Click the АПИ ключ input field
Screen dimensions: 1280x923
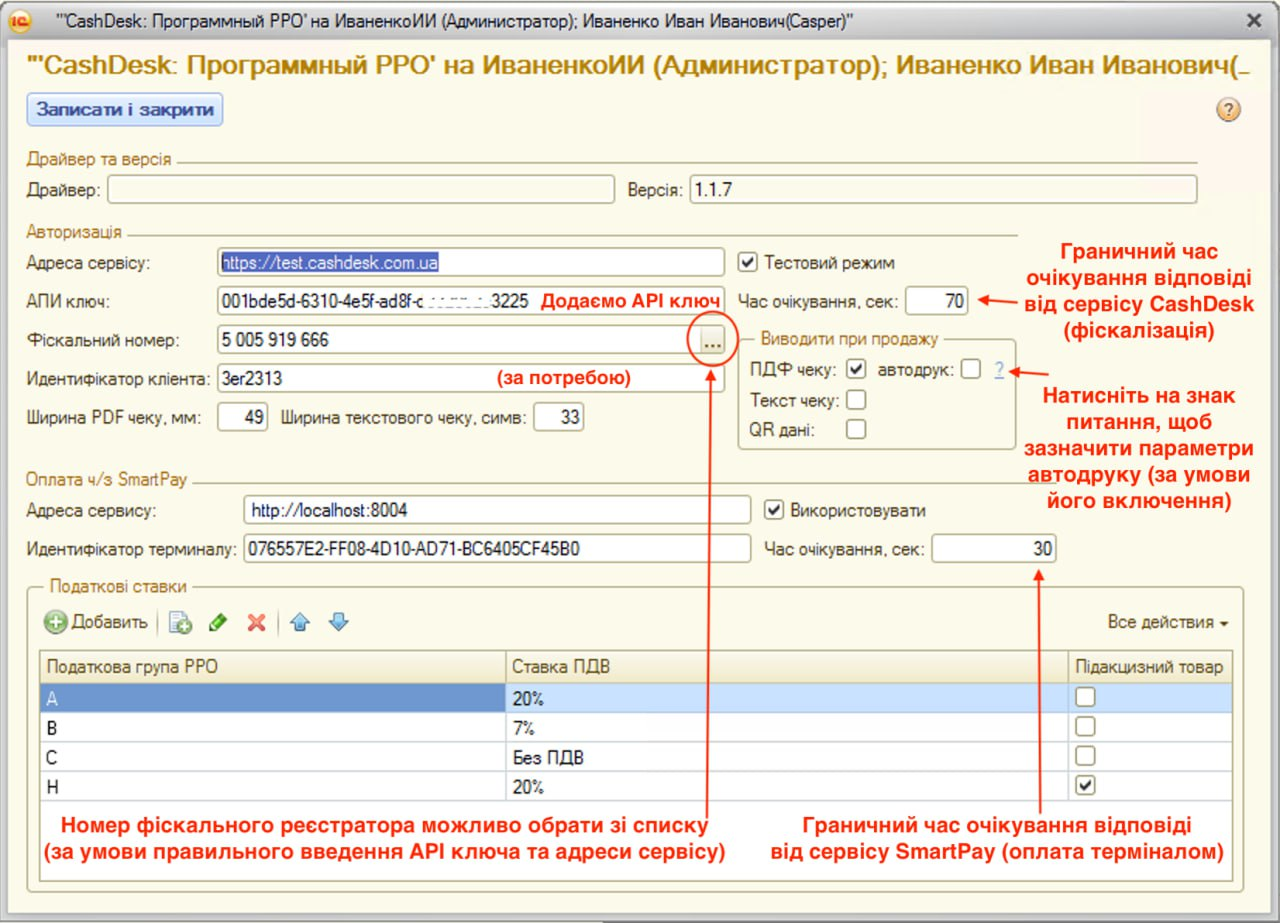point(375,301)
